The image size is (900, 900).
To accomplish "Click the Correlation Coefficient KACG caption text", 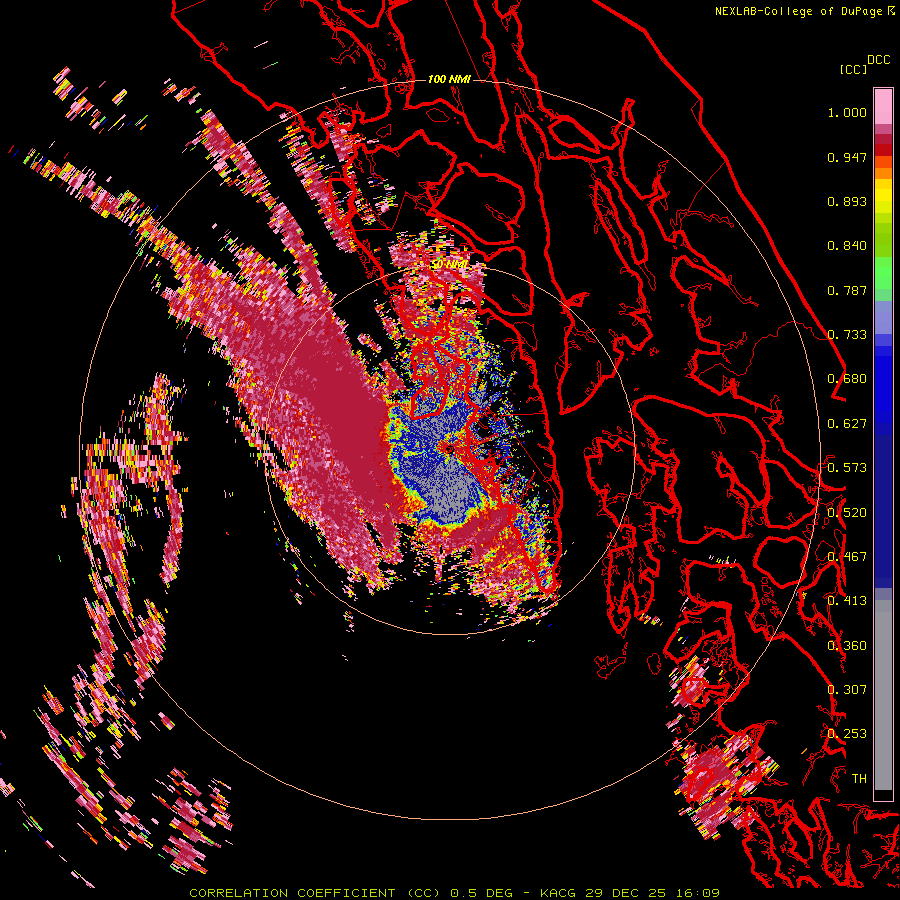I will [454, 893].
